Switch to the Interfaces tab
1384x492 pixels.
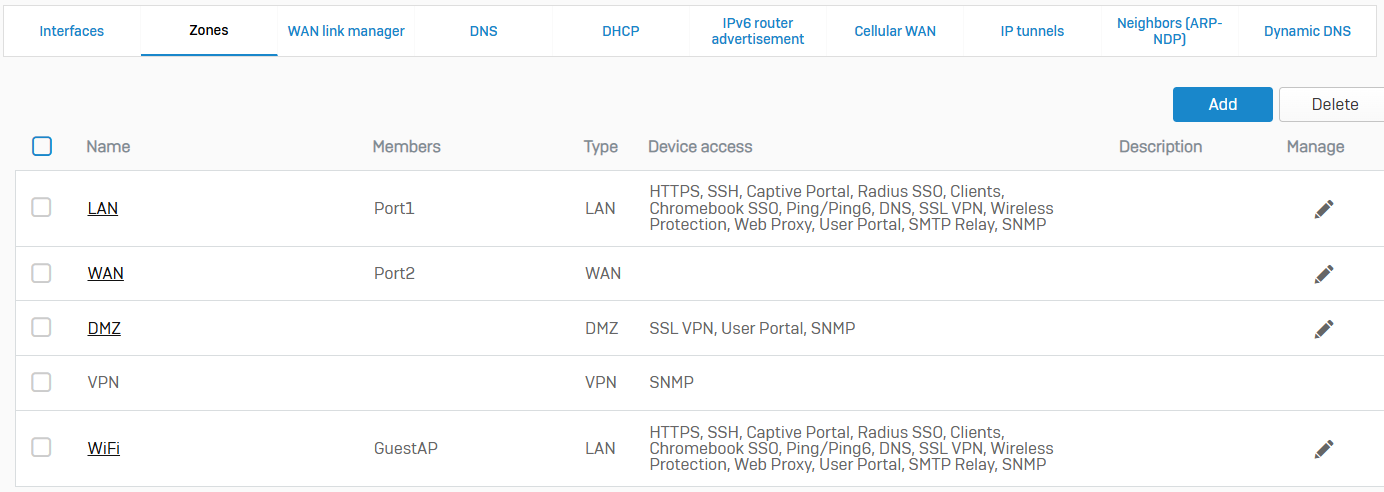[72, 31]
